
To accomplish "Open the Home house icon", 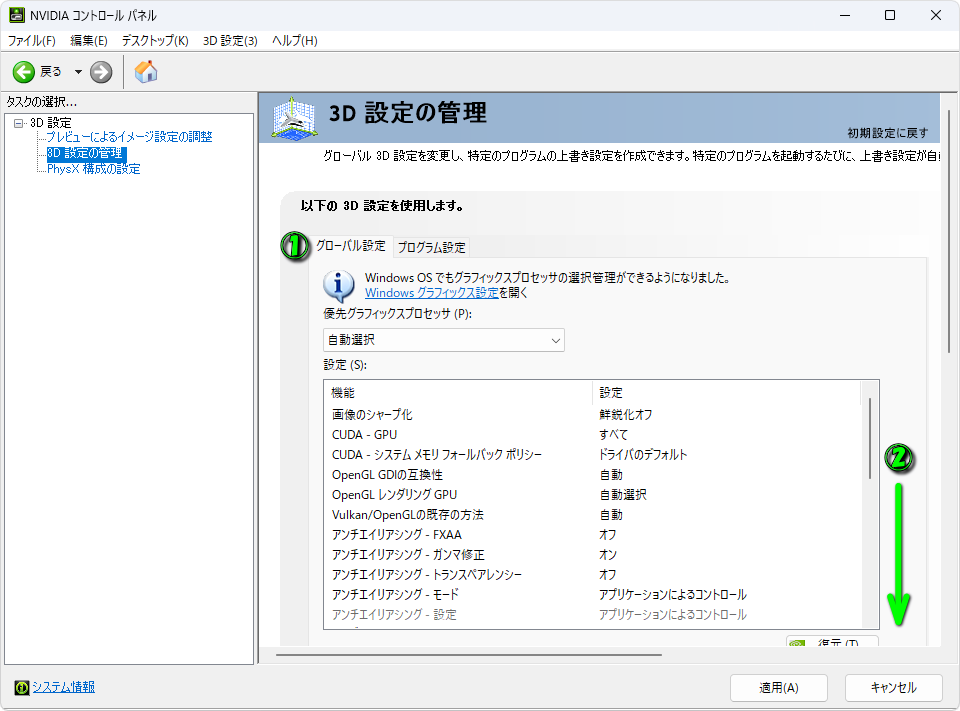I will 146,72.
